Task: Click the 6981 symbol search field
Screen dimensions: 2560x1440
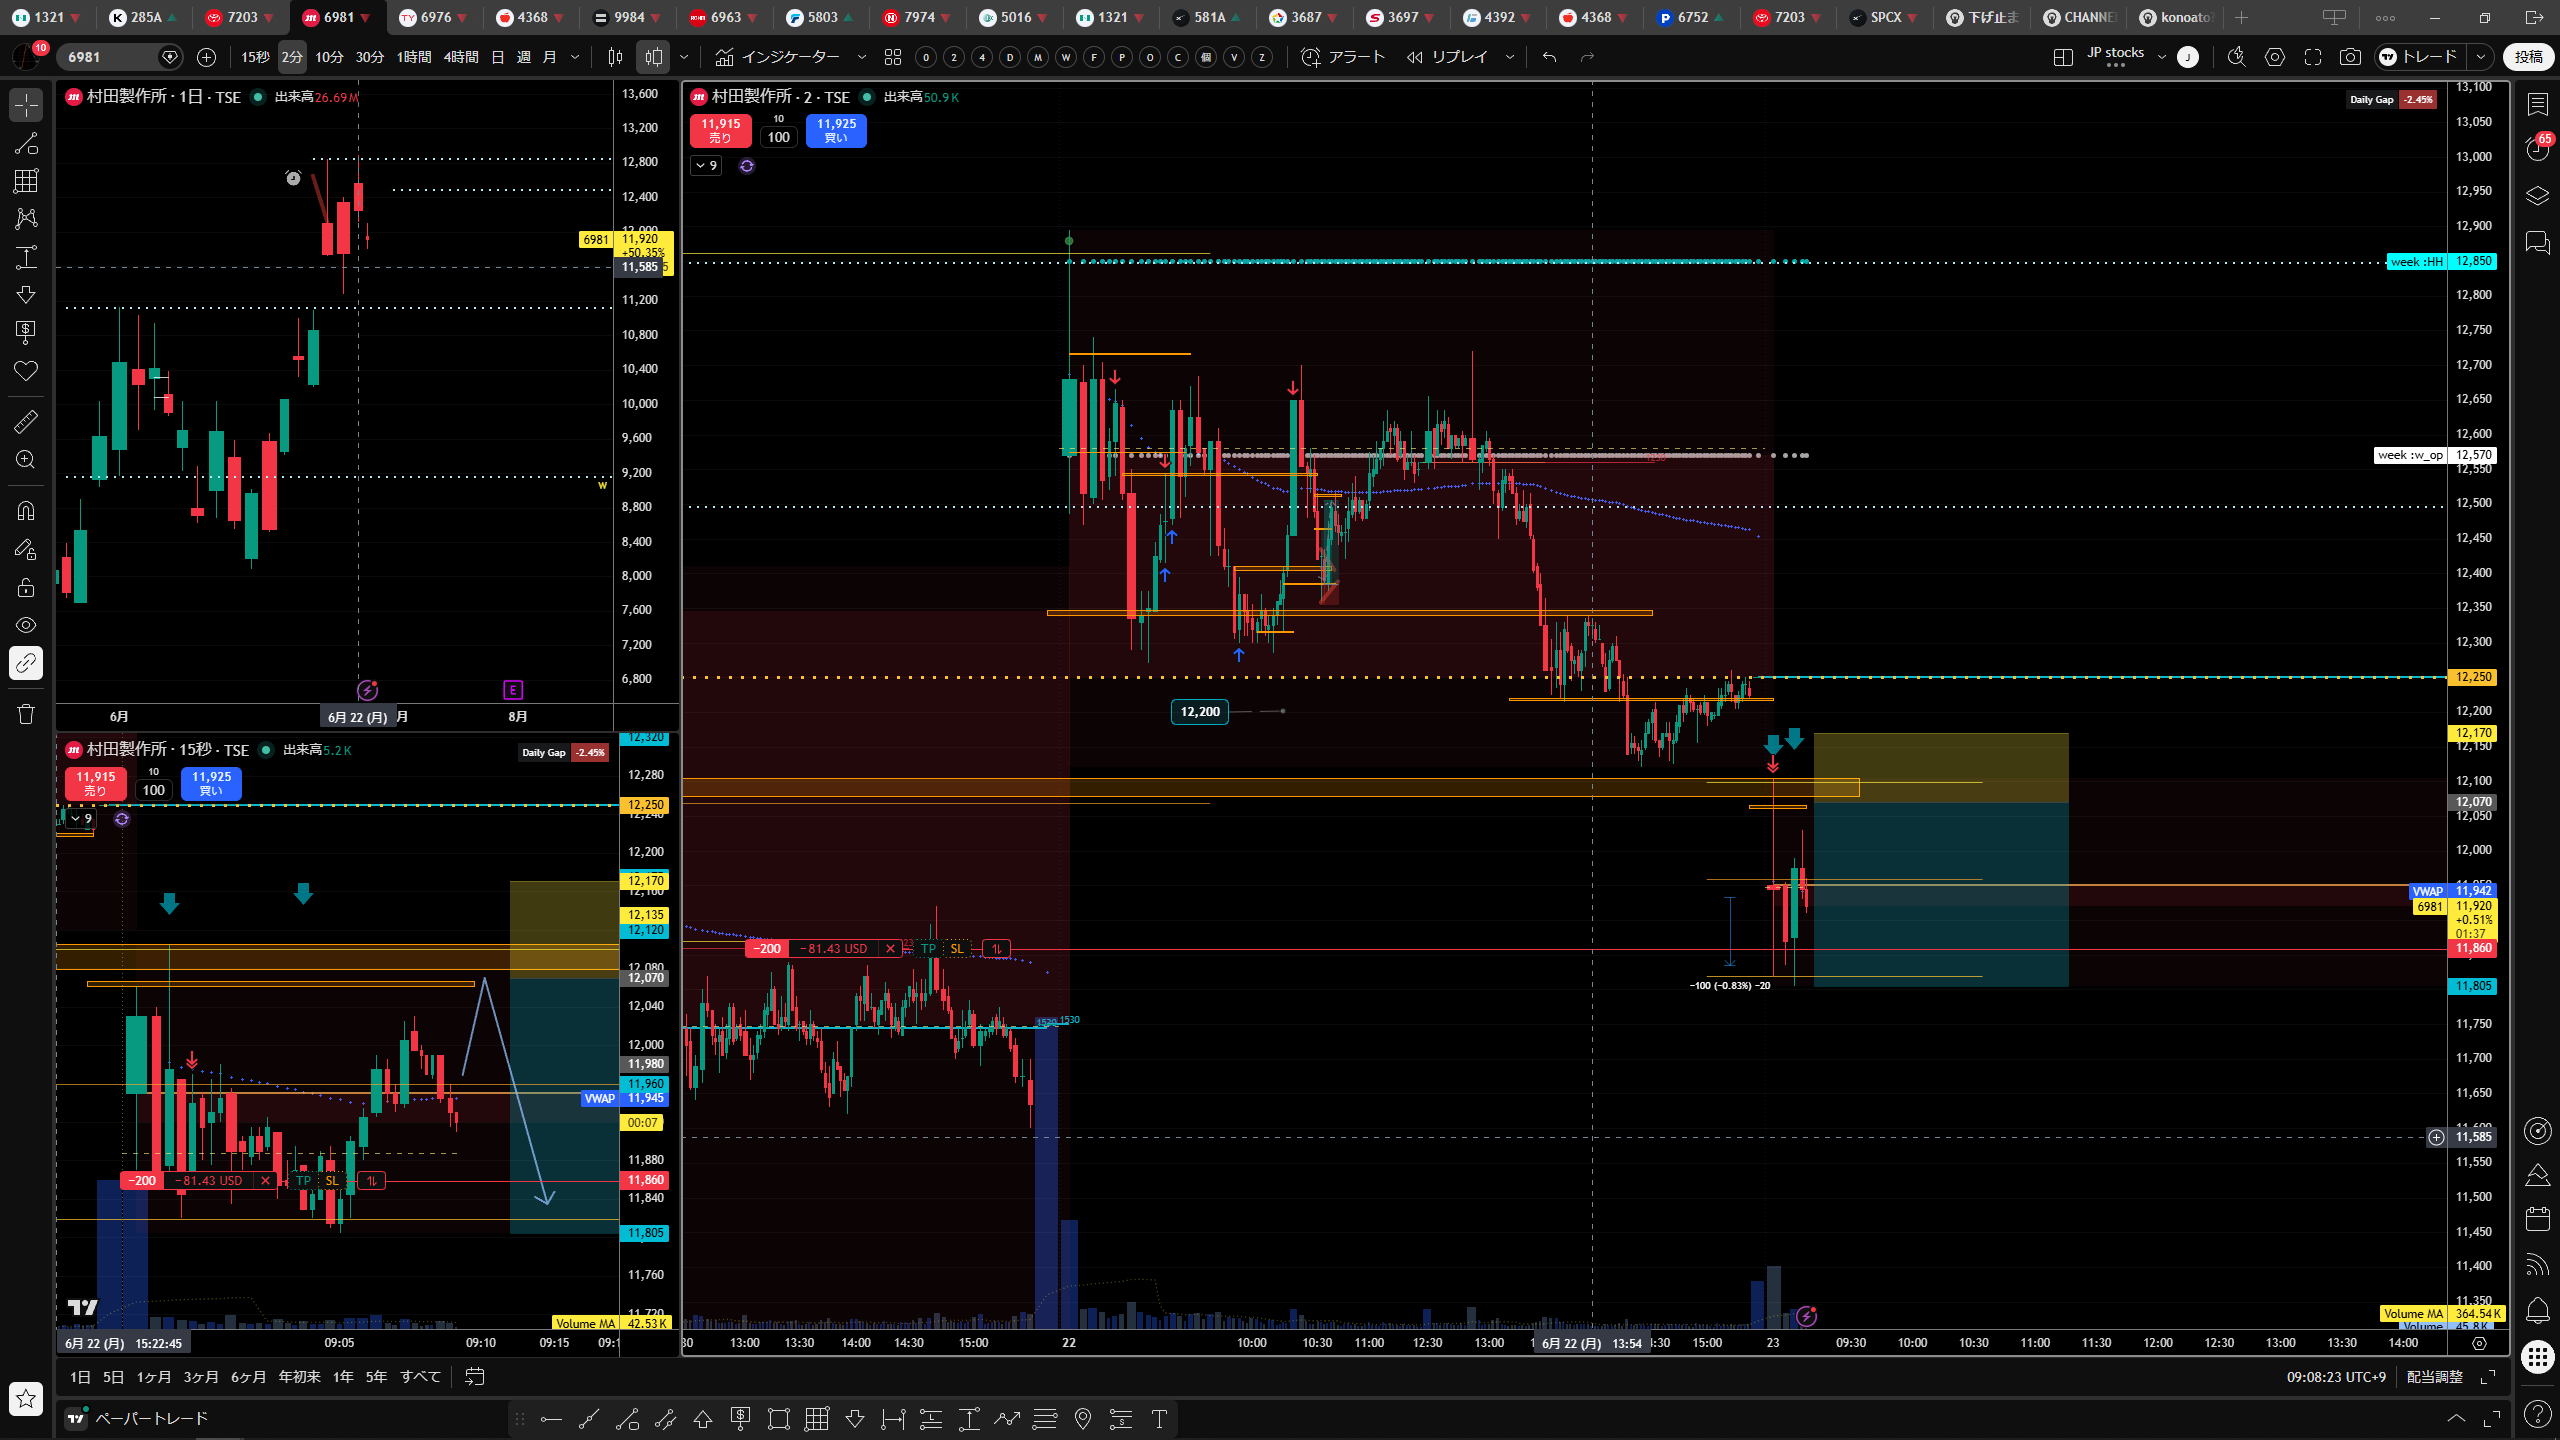Action: (x=108, y=57)
